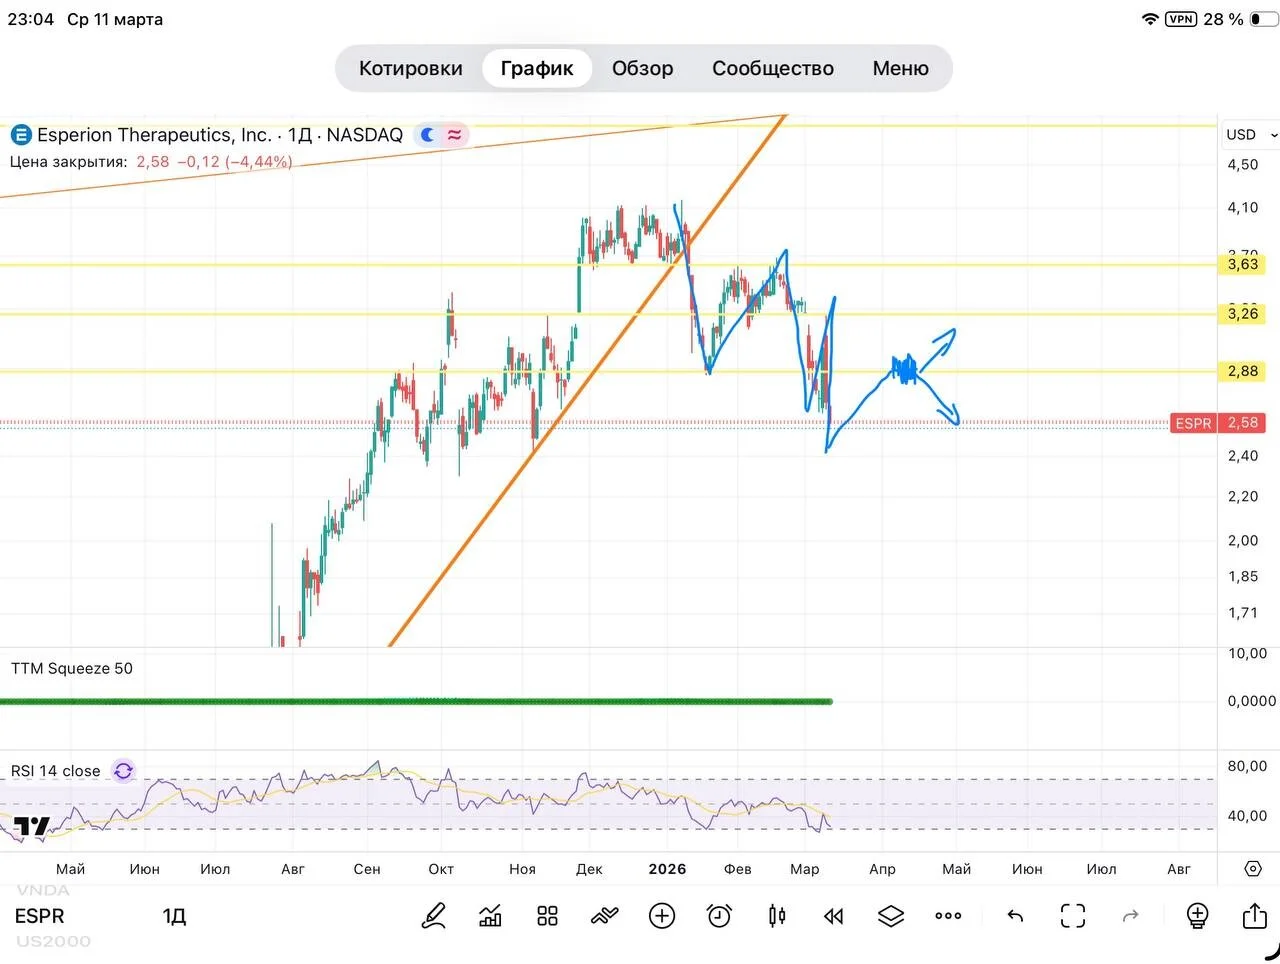Open the USD currency dropdown
This screenshot has width=1280, height=964.
[1250, 134]
